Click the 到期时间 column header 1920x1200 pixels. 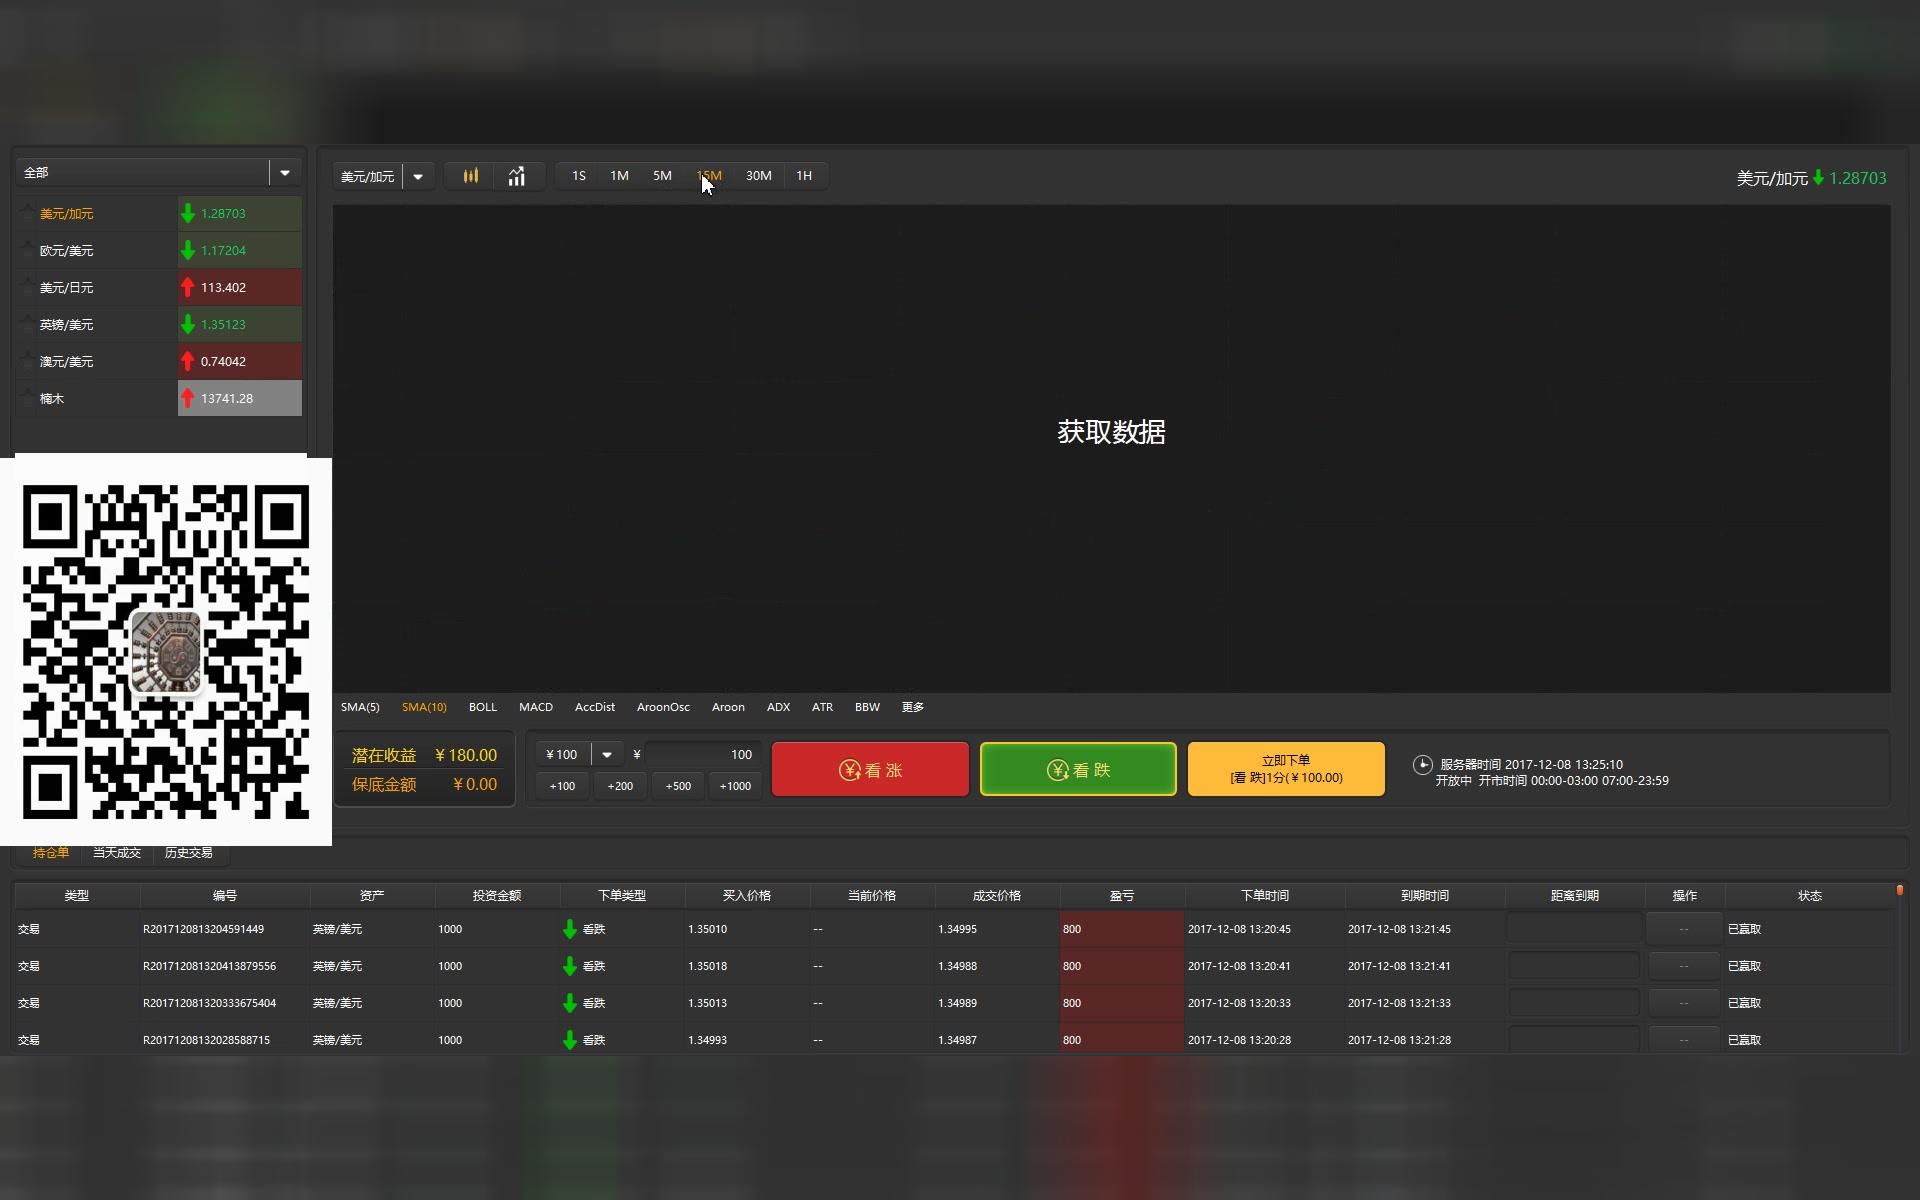pyautogui.click(x=1425, y=896)
